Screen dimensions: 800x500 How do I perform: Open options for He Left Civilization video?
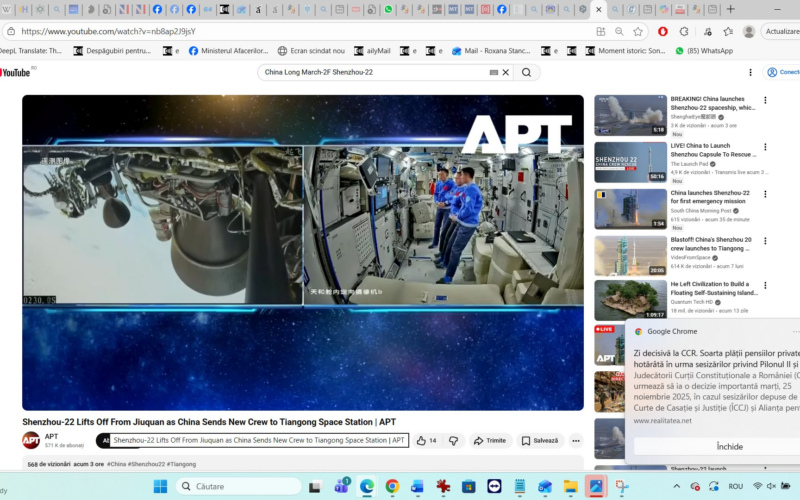(765, 285)
